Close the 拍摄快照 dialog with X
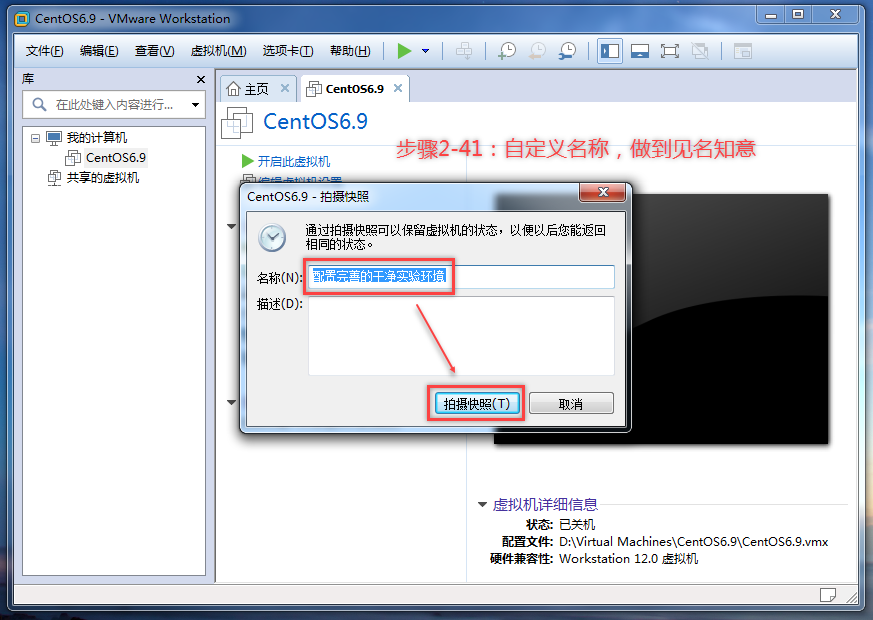 (603, 192)
